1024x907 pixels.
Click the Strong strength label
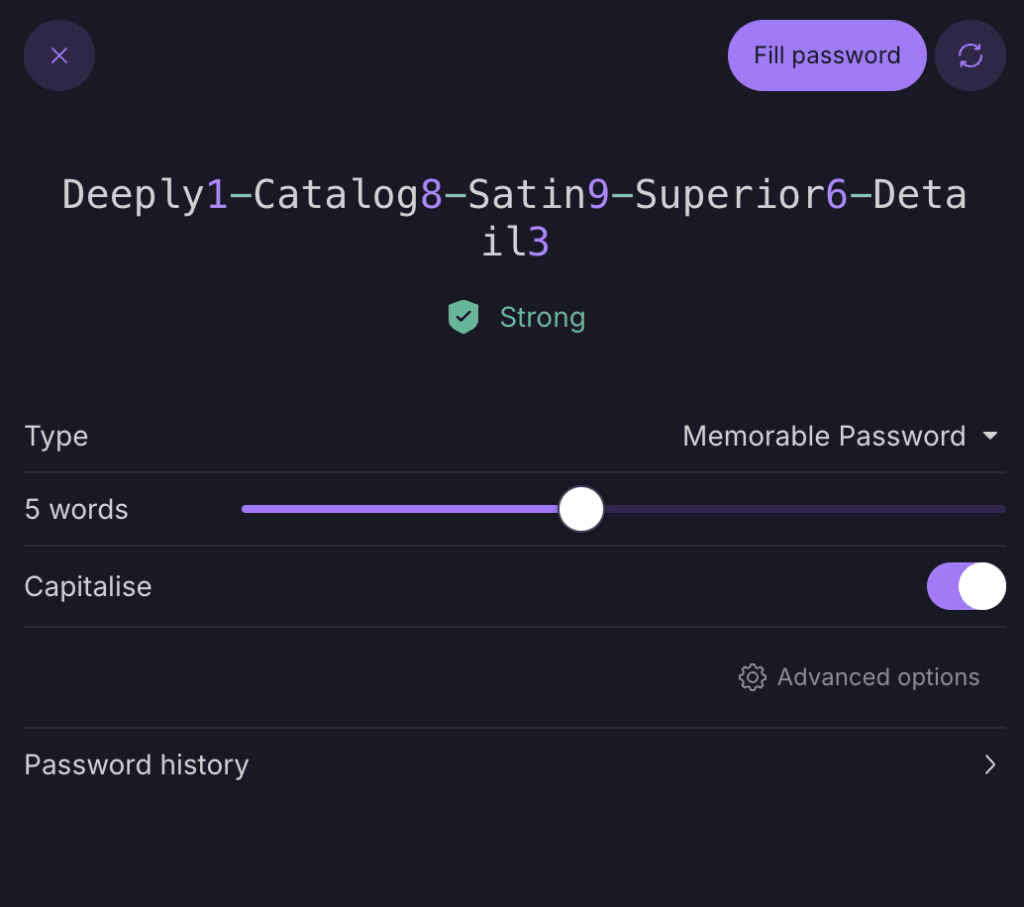tap(542, 318)
